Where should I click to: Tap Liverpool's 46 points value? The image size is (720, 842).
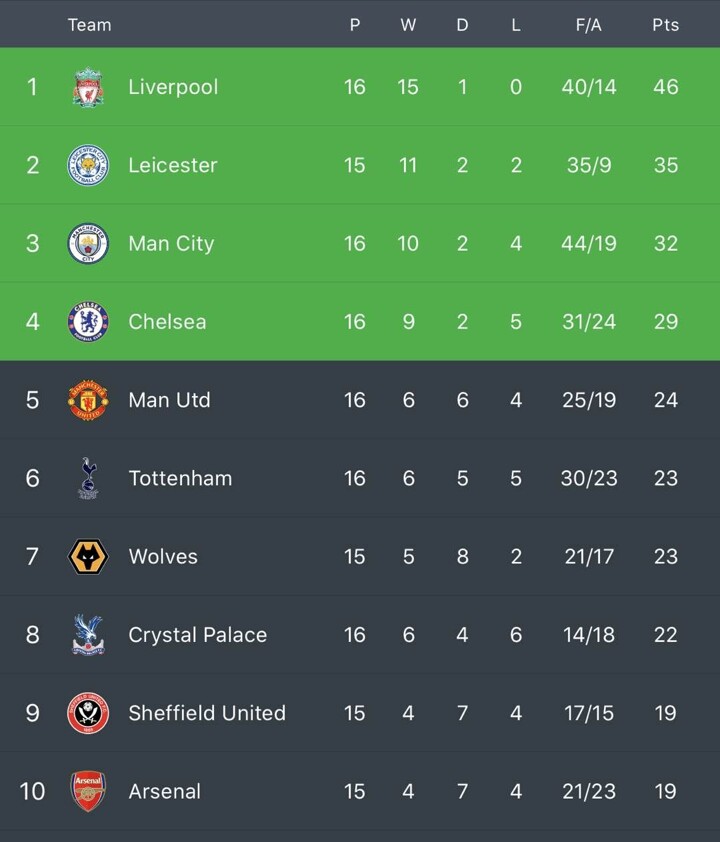[x=665, y=87]
